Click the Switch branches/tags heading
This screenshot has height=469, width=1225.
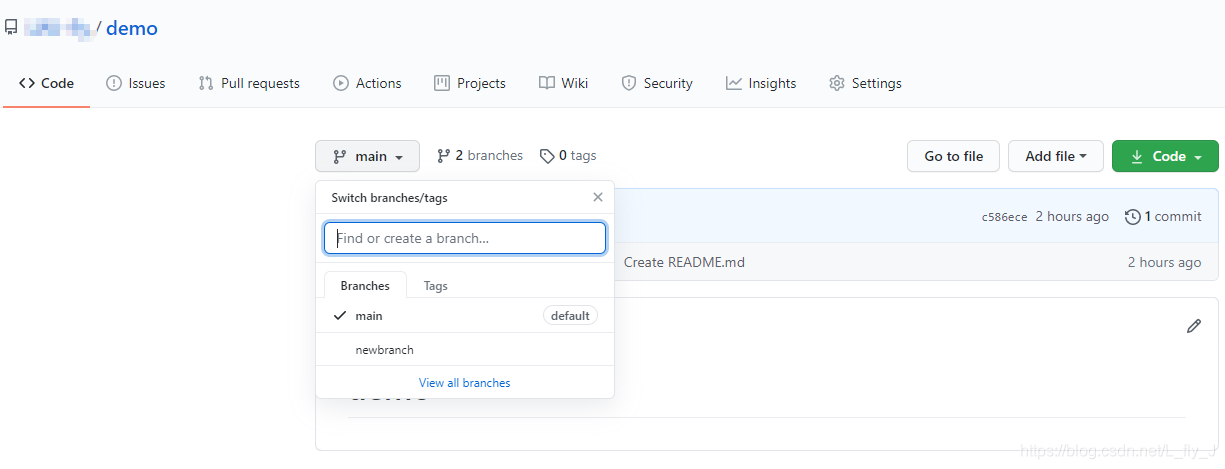390,197
